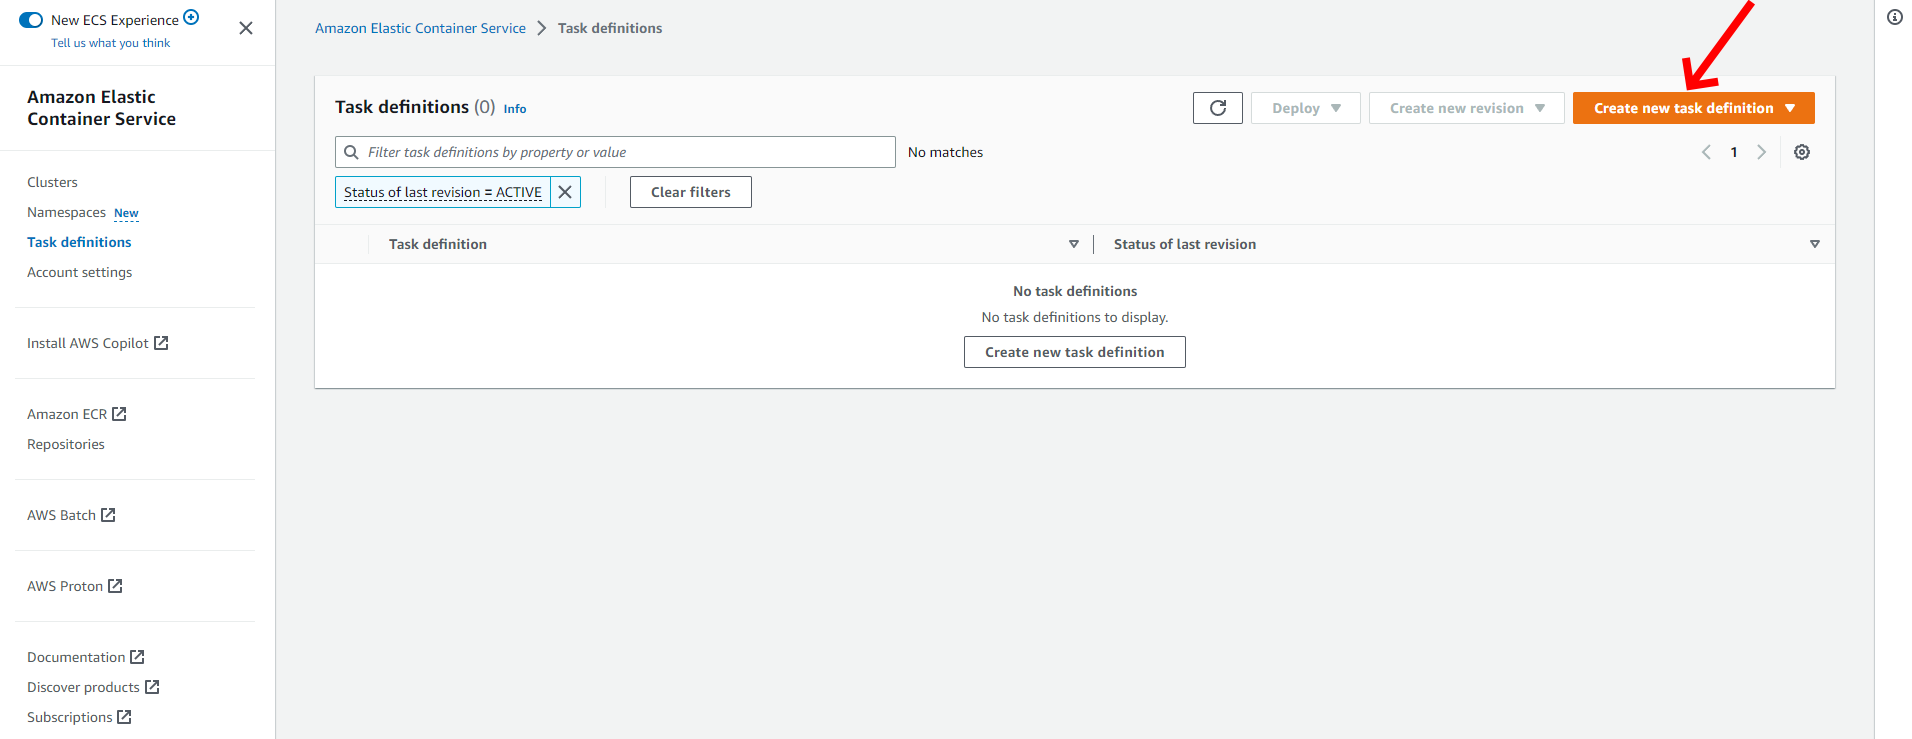1912x739 pixels.
Task: Open the info panel icon at top right
Action: [x=1895, y=17]
